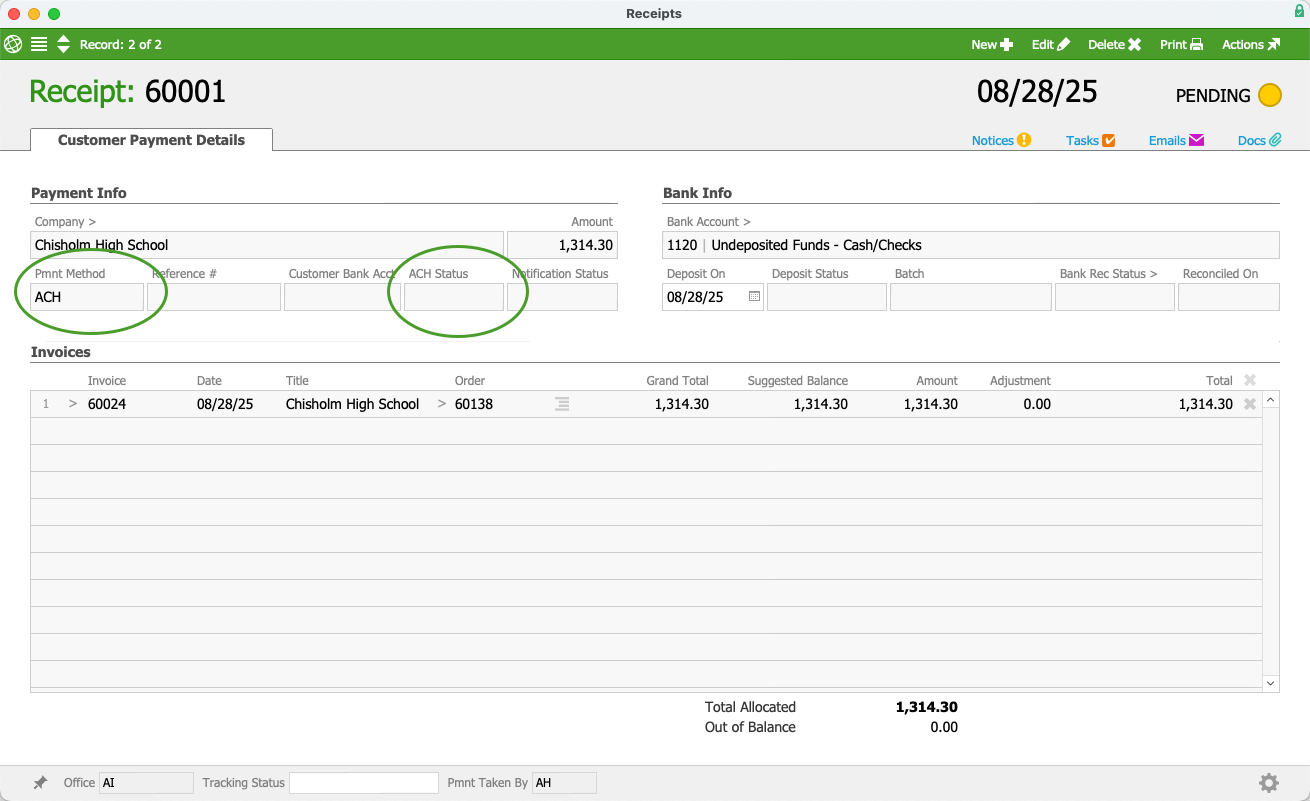Image resolution: width=1310 pixels, height=801 pixels.
Task: Click the Suggested Balance value 1,314.30
Action: click(821, 404)
